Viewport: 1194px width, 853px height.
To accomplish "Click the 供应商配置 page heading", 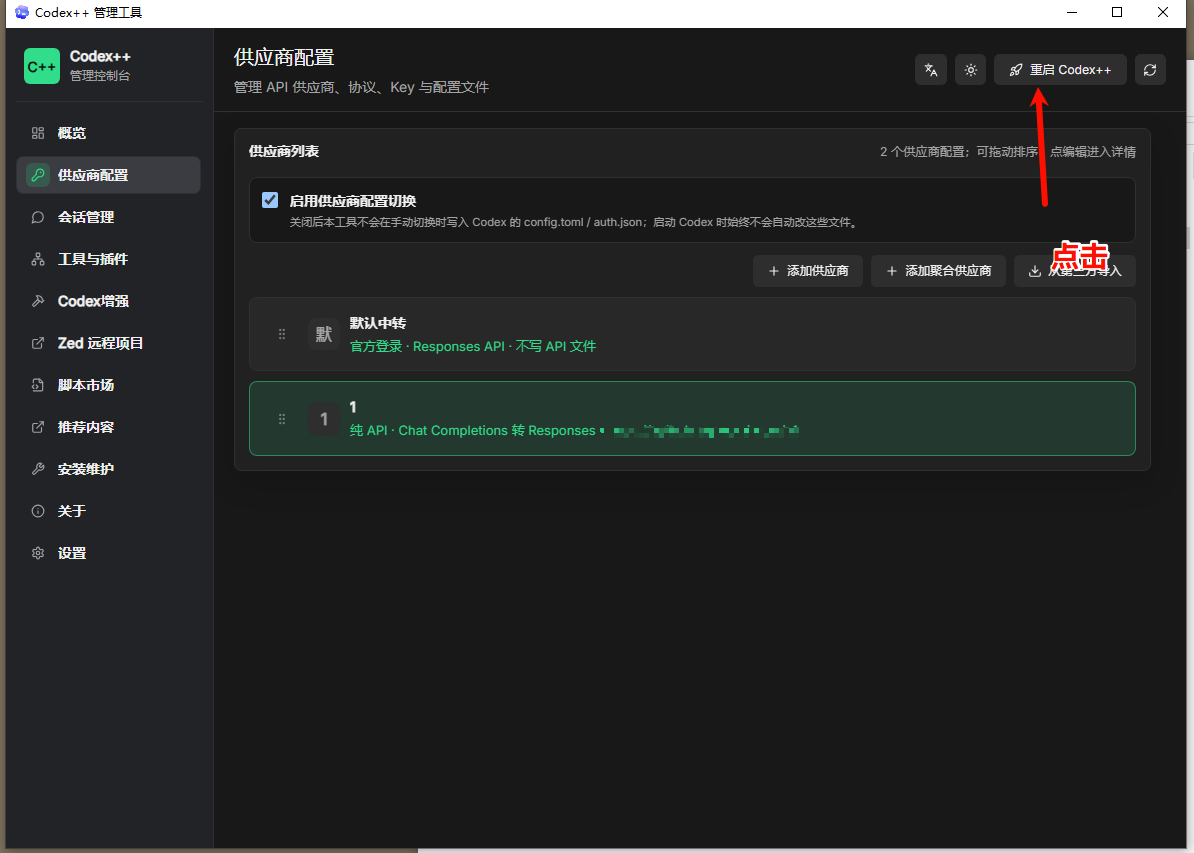I will [284, 58].
